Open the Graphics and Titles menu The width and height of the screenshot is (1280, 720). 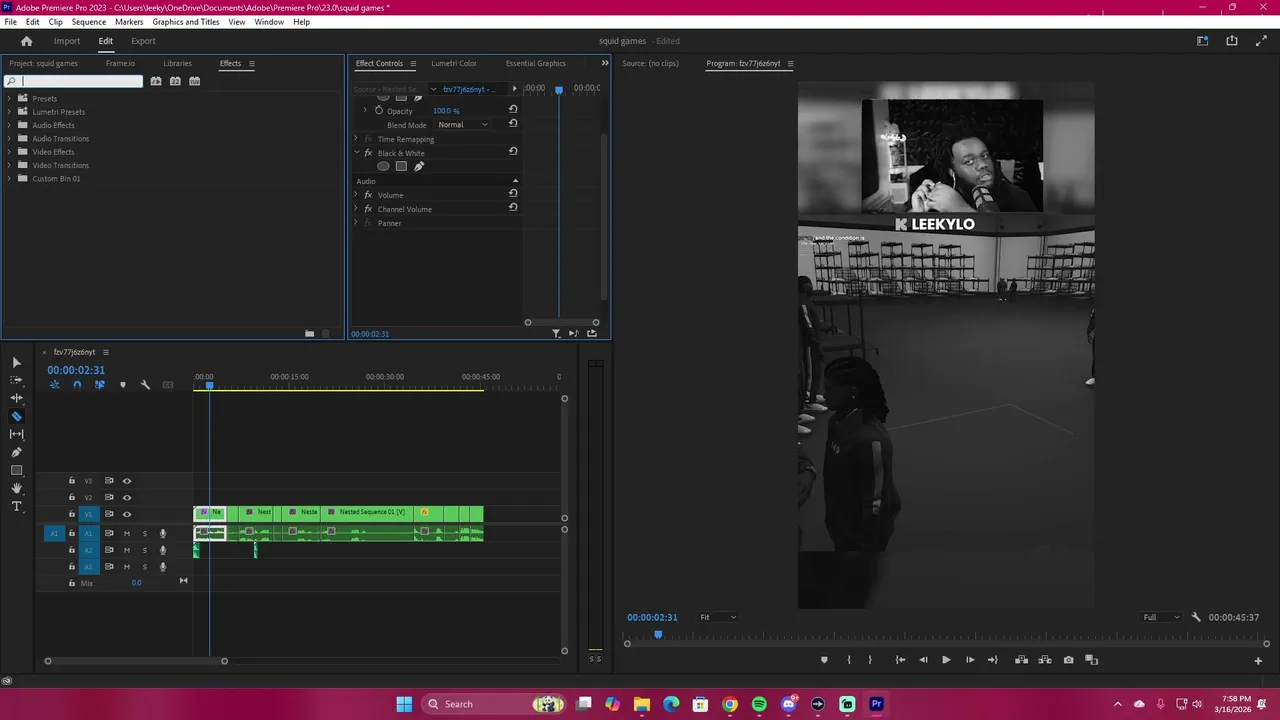coord(186,22)
